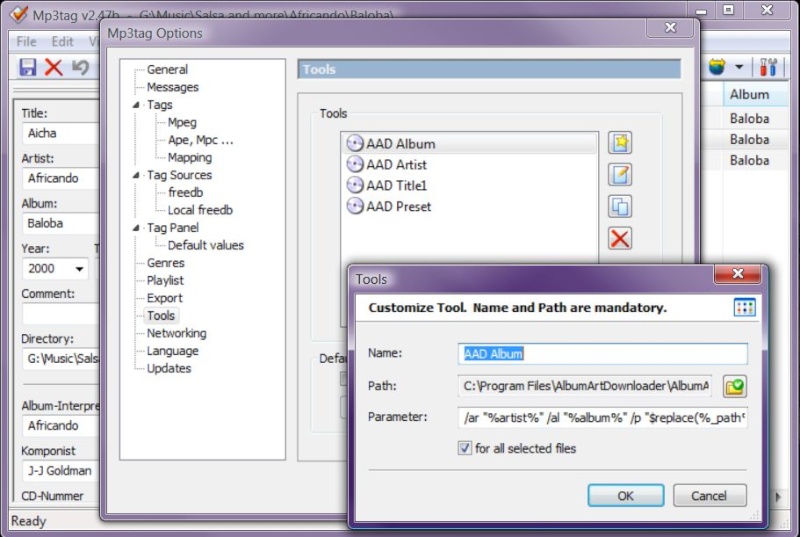
Task: Click the duplicate tool icon
Action: [620, 207]
